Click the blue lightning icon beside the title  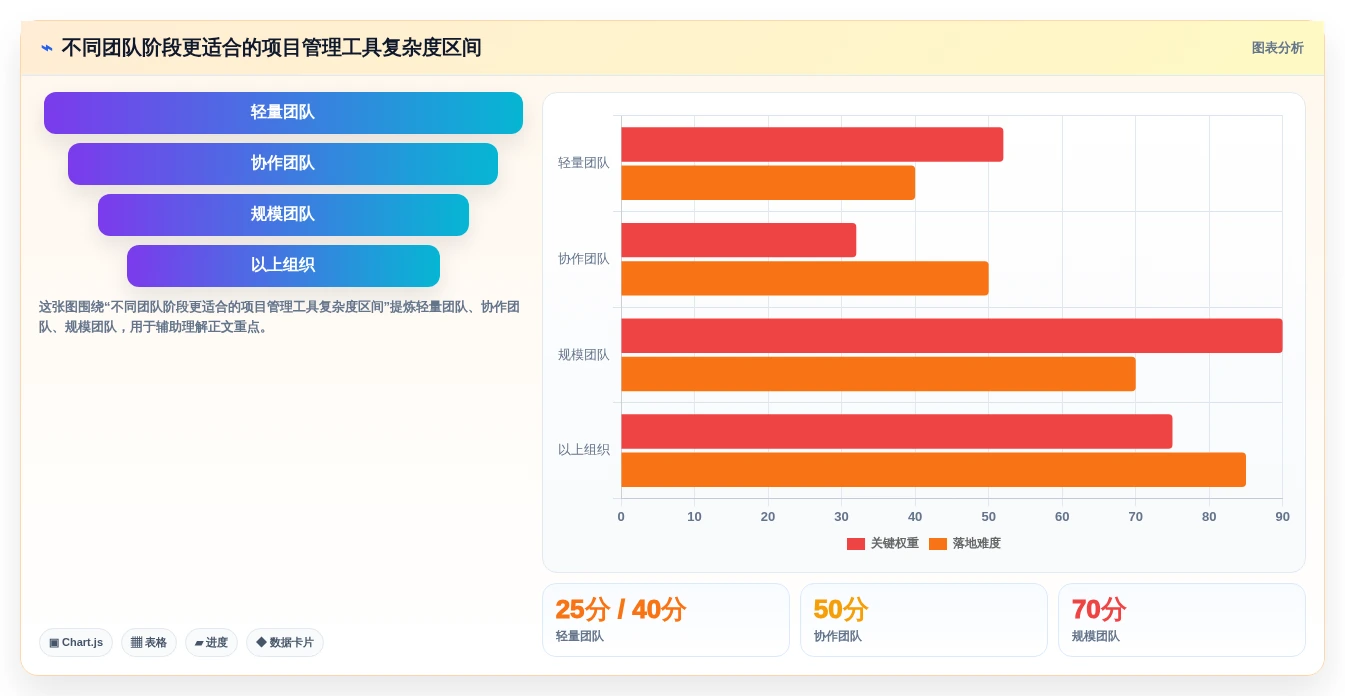tap(47, 48)
